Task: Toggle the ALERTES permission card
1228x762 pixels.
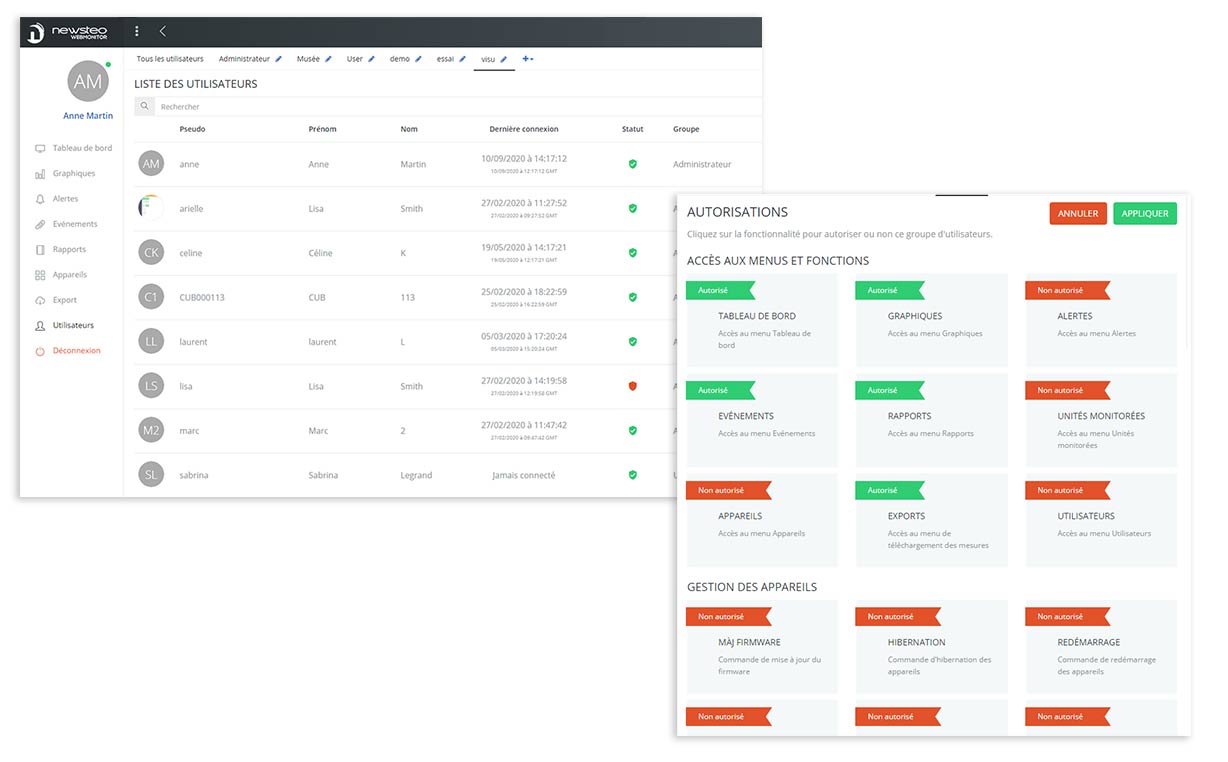Action: (1101, 321)
